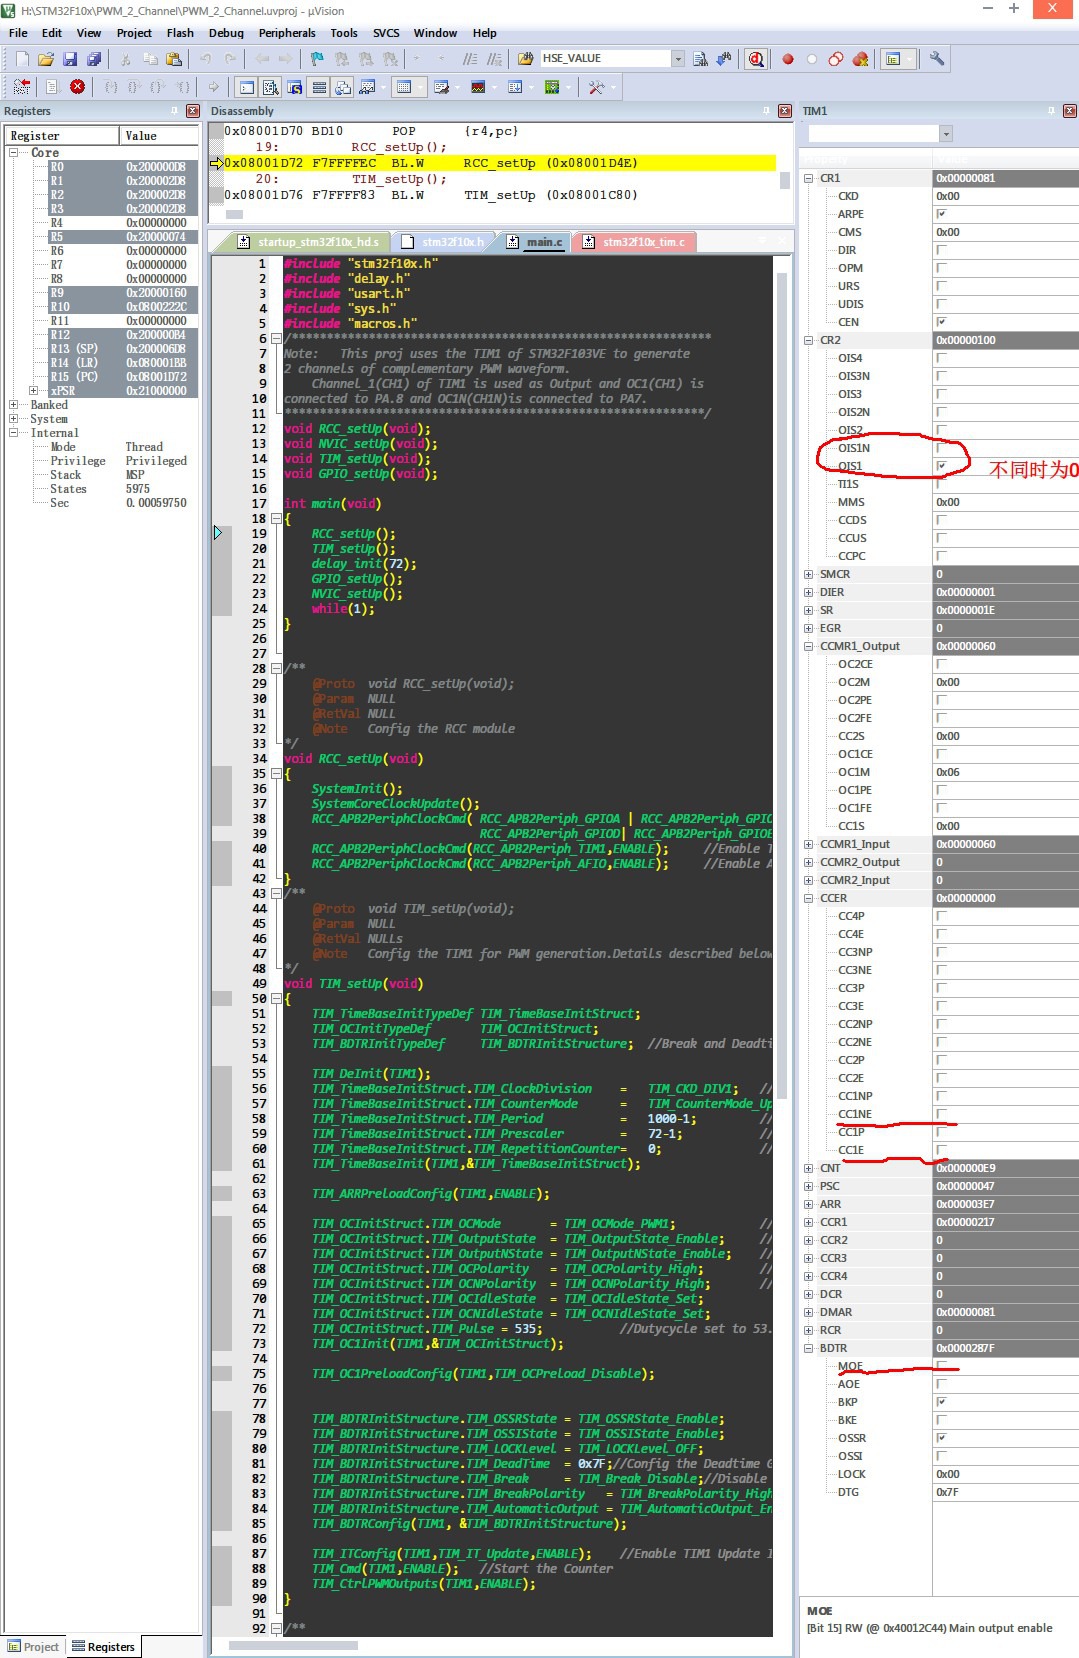
Task: Insert breakpoint with red dot icon
Action: click(x=788, y=59)
